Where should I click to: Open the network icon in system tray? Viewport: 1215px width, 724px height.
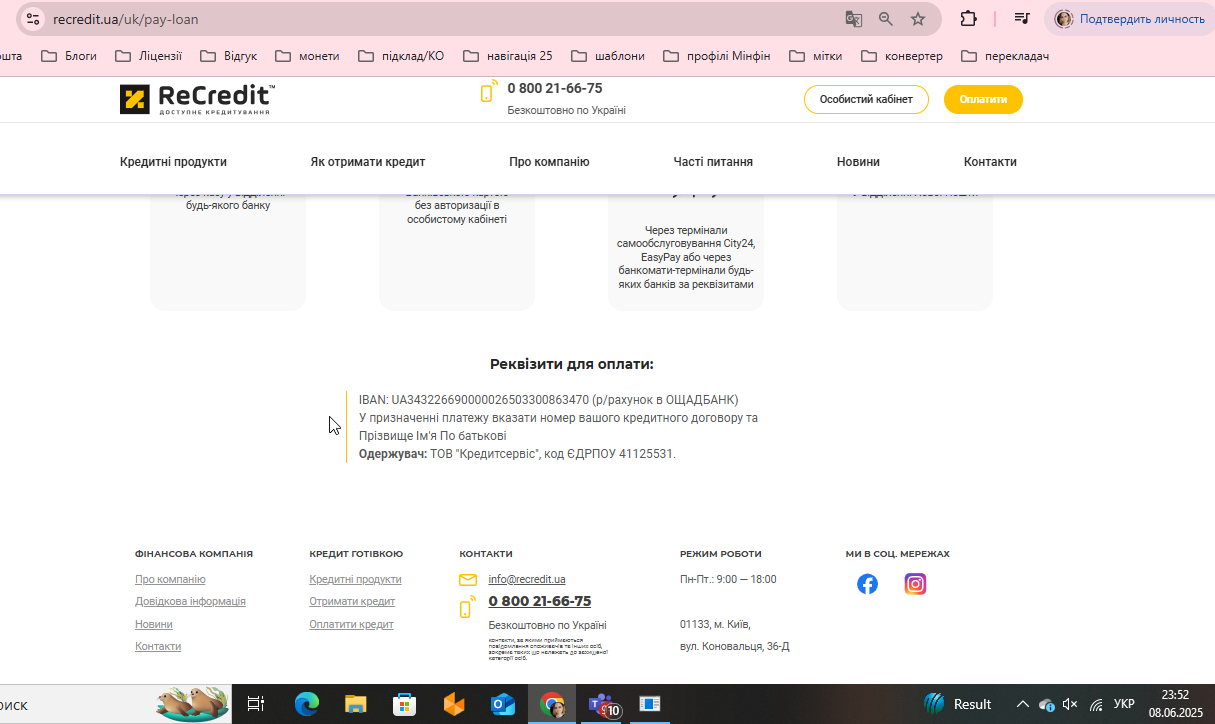click(1096, 704)
